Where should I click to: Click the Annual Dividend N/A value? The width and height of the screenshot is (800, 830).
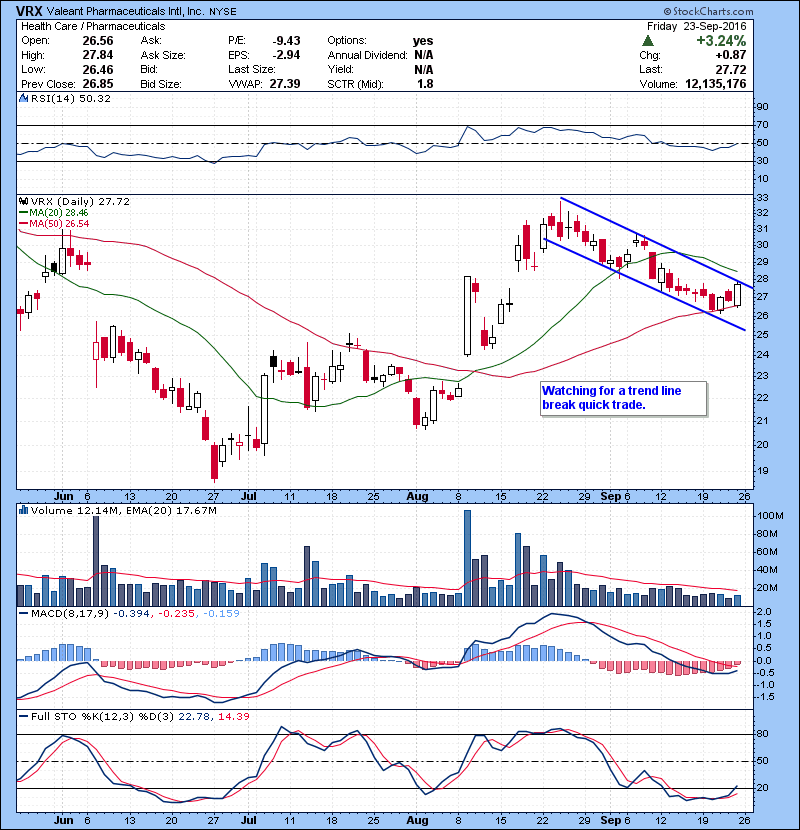(x=424, y=55)
